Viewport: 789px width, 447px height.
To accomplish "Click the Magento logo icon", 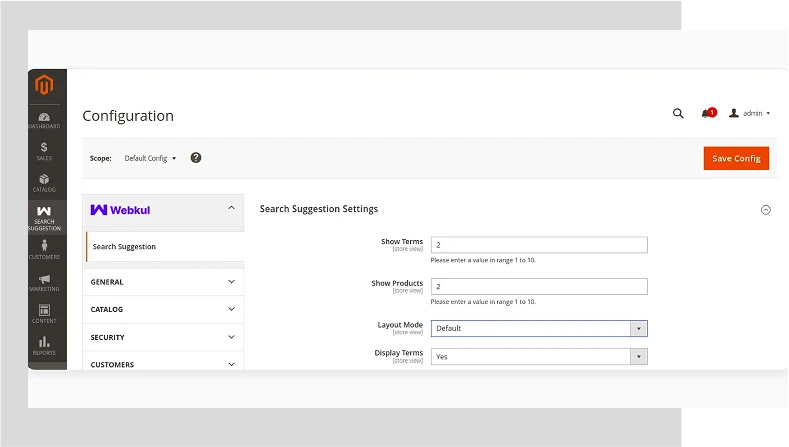I will pyautogui.click(x=44, y=86).
